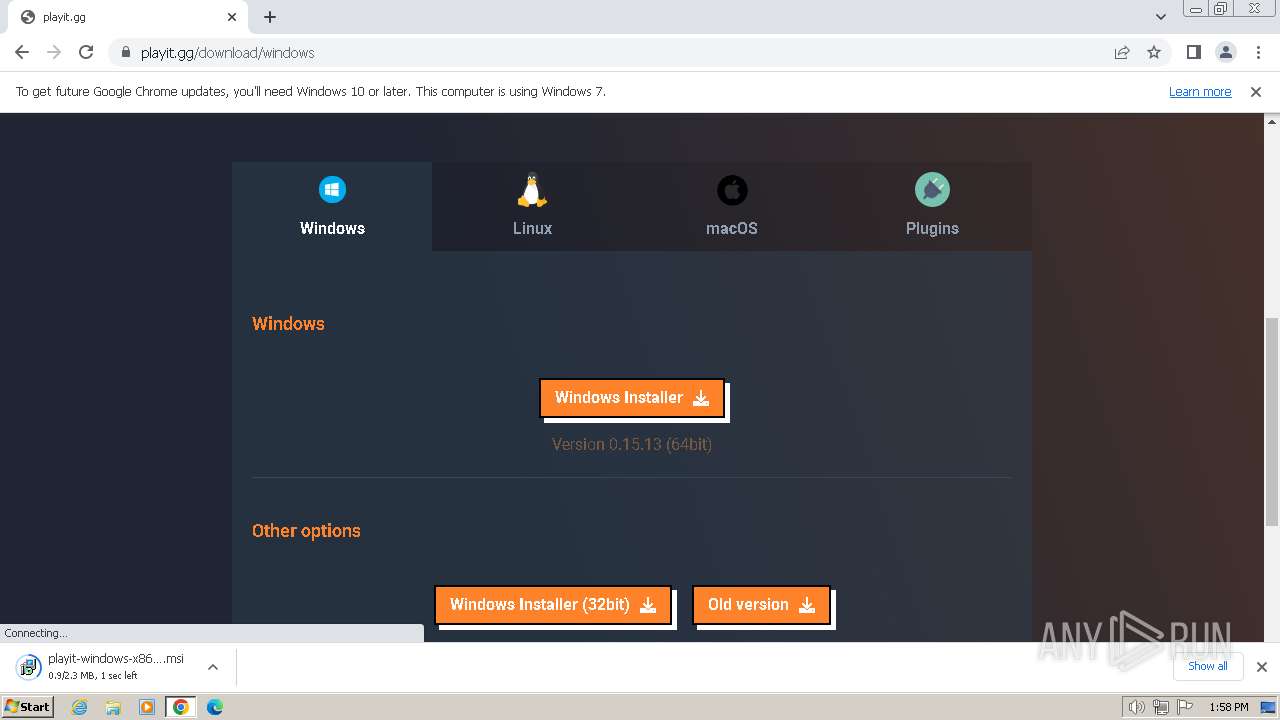Image resolution: width=1280 pixels, height=720 pixels.
Task: Toggle the Chrome side panel
Action: coord(1194,52)
